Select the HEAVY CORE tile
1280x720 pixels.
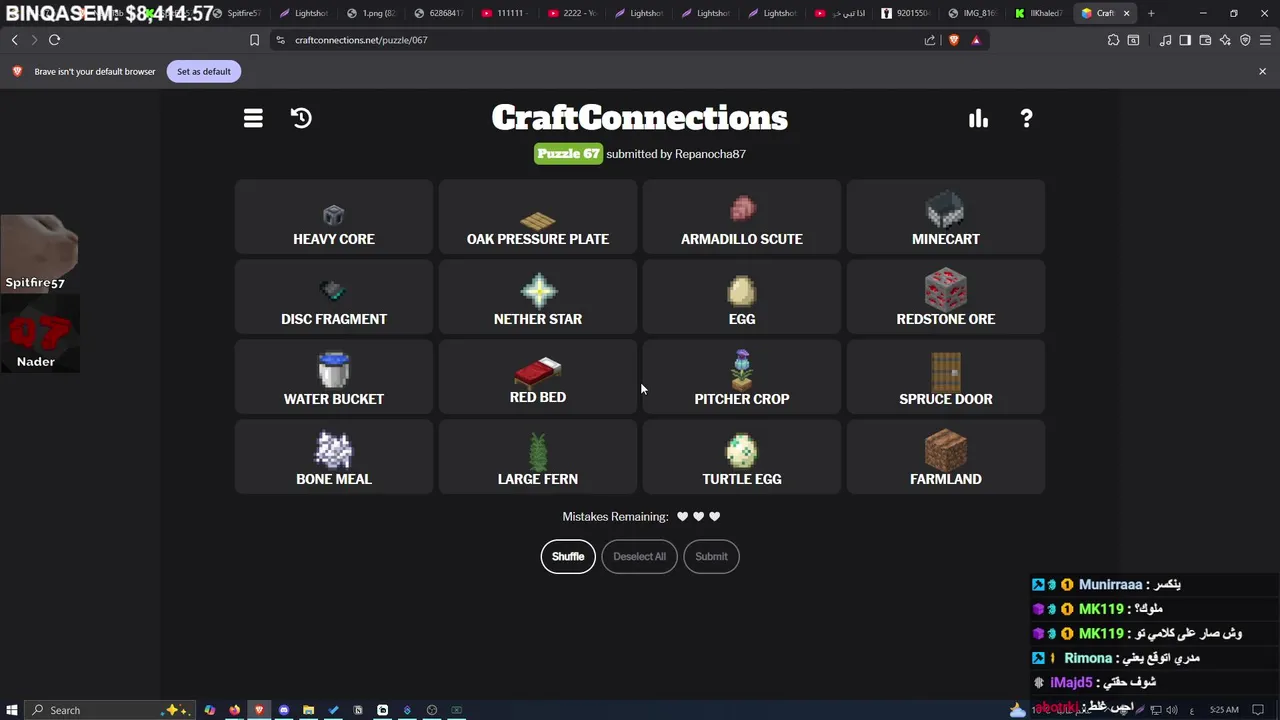[334, 217]
